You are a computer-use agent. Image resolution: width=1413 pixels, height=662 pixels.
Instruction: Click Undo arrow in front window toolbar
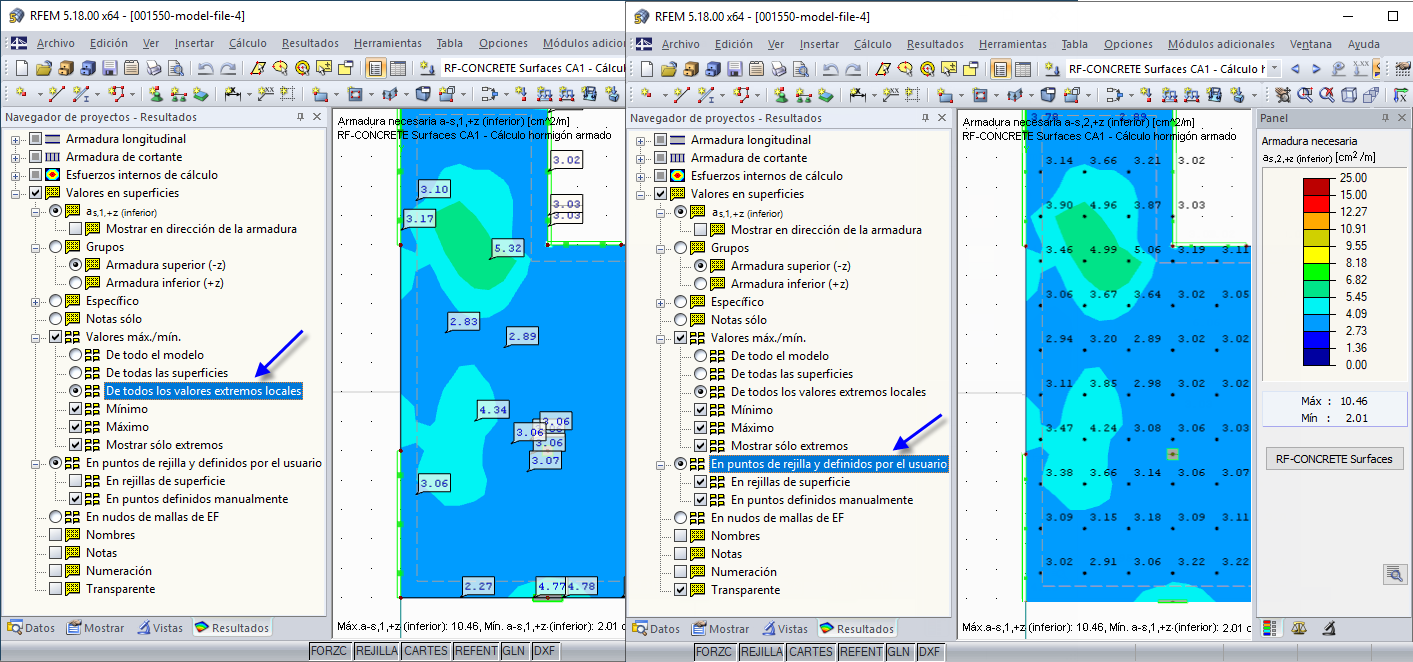tap(829, 69)
